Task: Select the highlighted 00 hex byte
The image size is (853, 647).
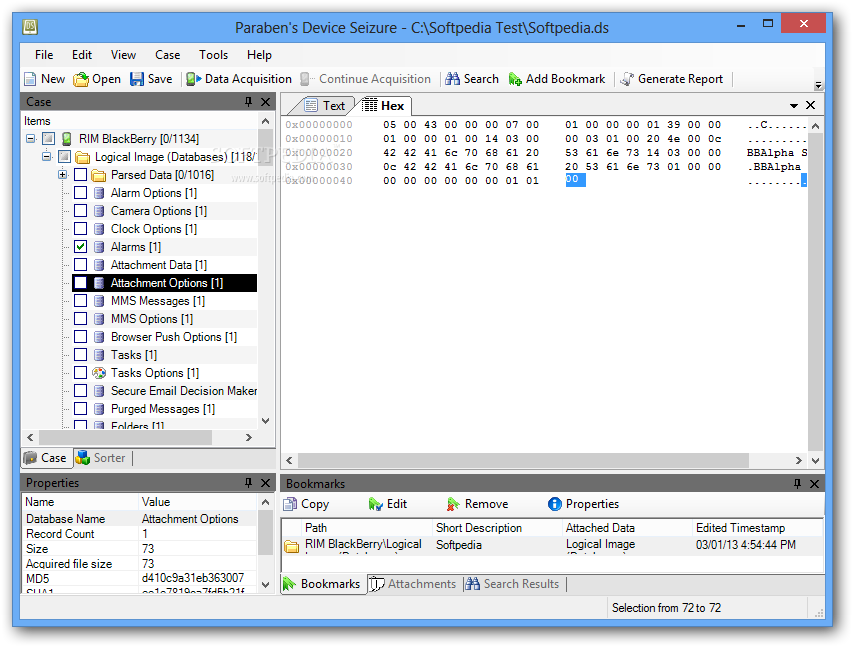Action: pos(574,180)
